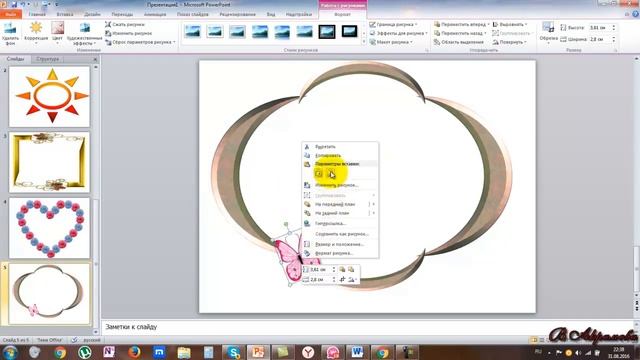Click mini toolbar Rotate icon
This screenshot has width=640, height=360.
tap(352, 280)
